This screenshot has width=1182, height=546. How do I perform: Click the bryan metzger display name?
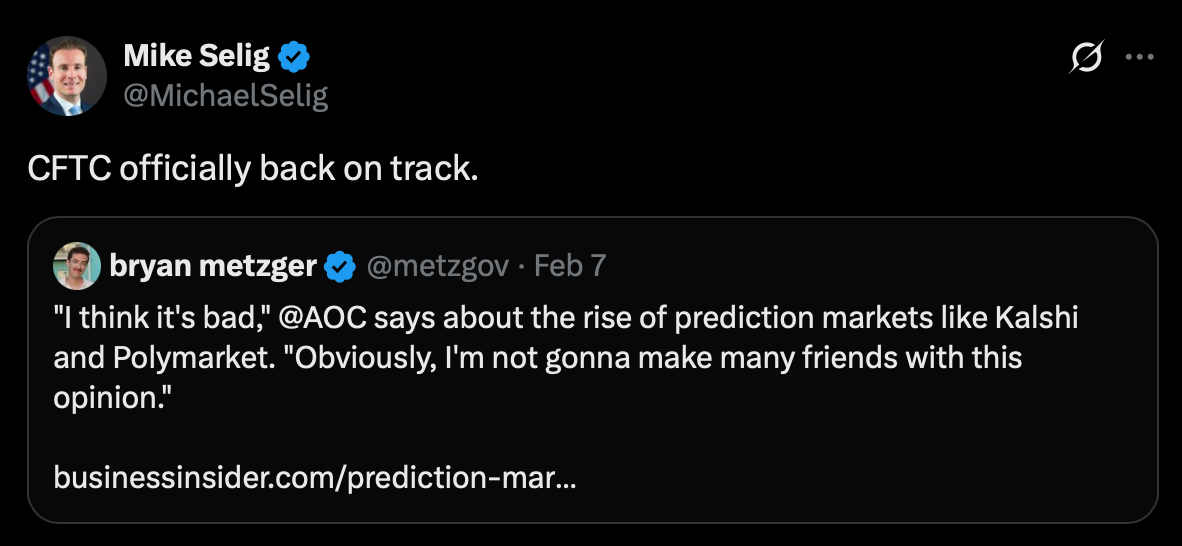click(213, 266)
